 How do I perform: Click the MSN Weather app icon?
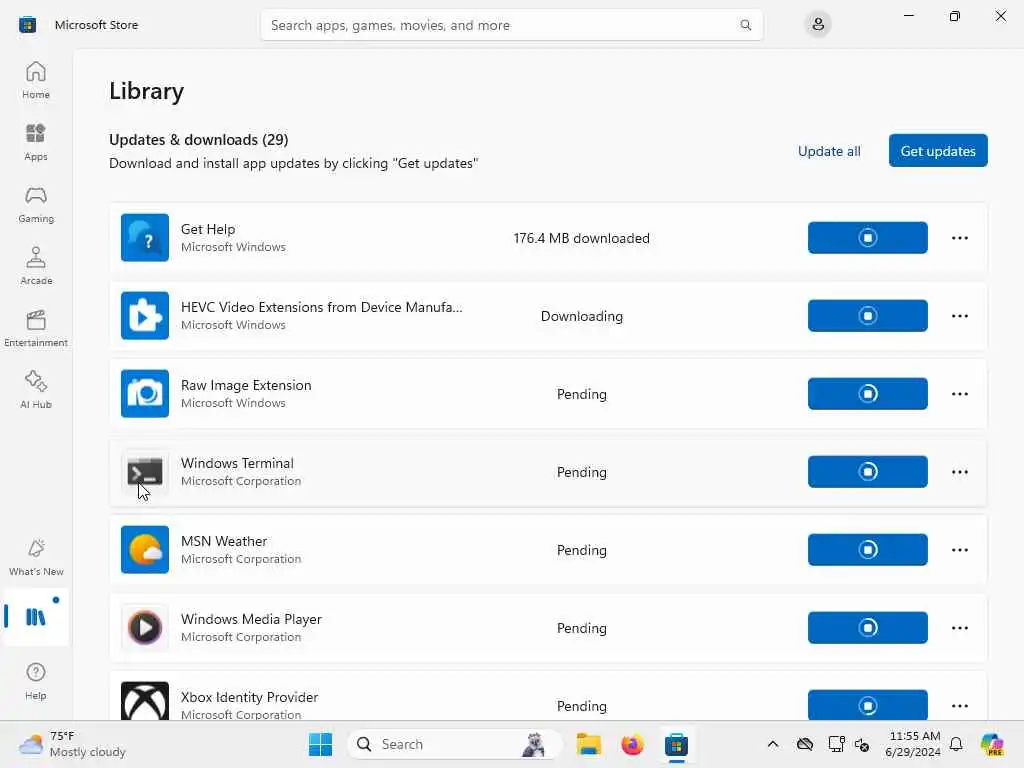[145, 550]
